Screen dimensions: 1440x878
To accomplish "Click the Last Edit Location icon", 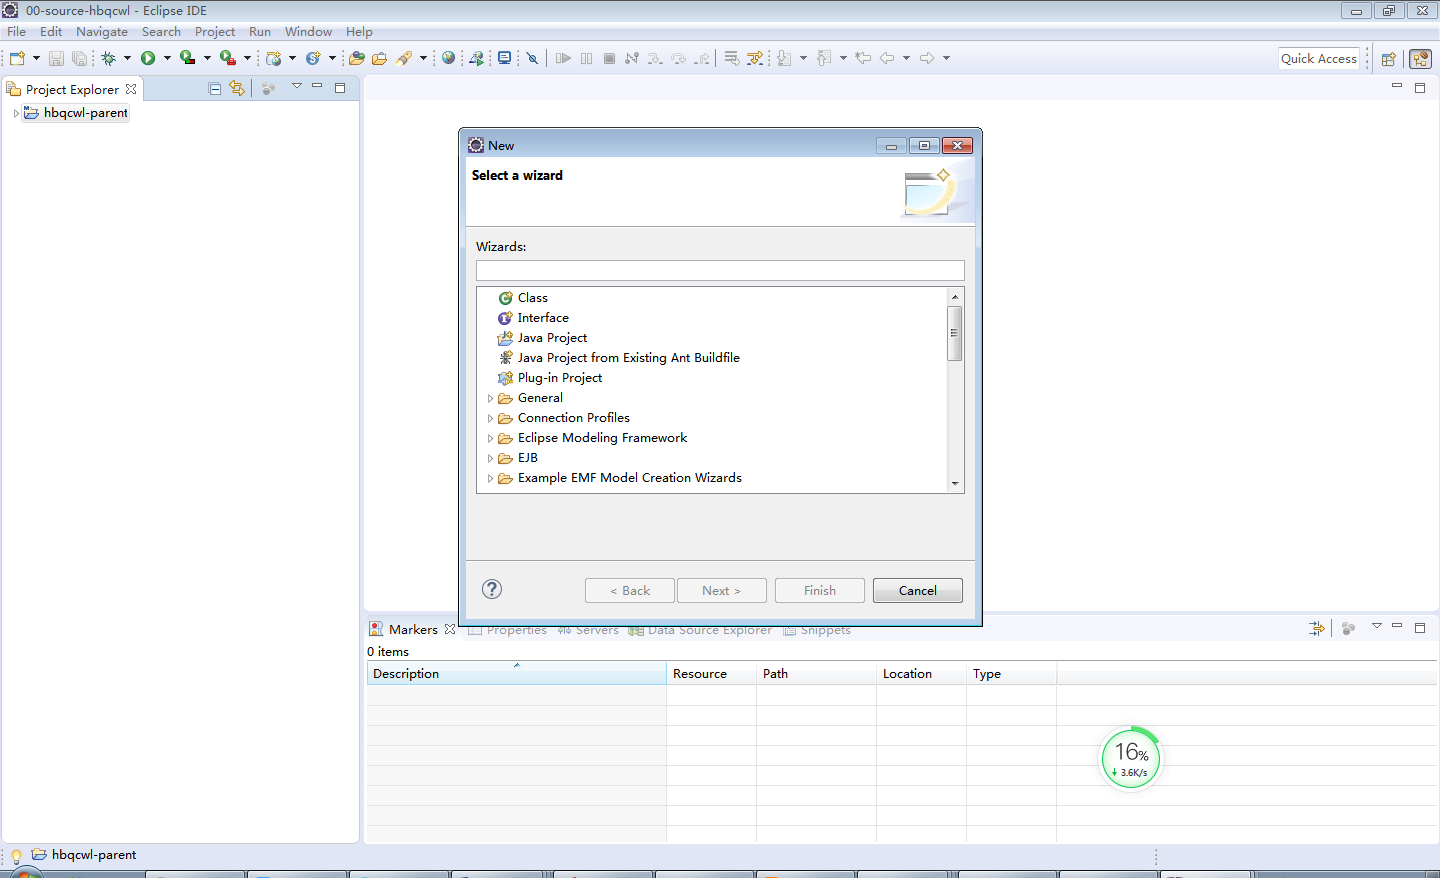I will pos(863,58).
